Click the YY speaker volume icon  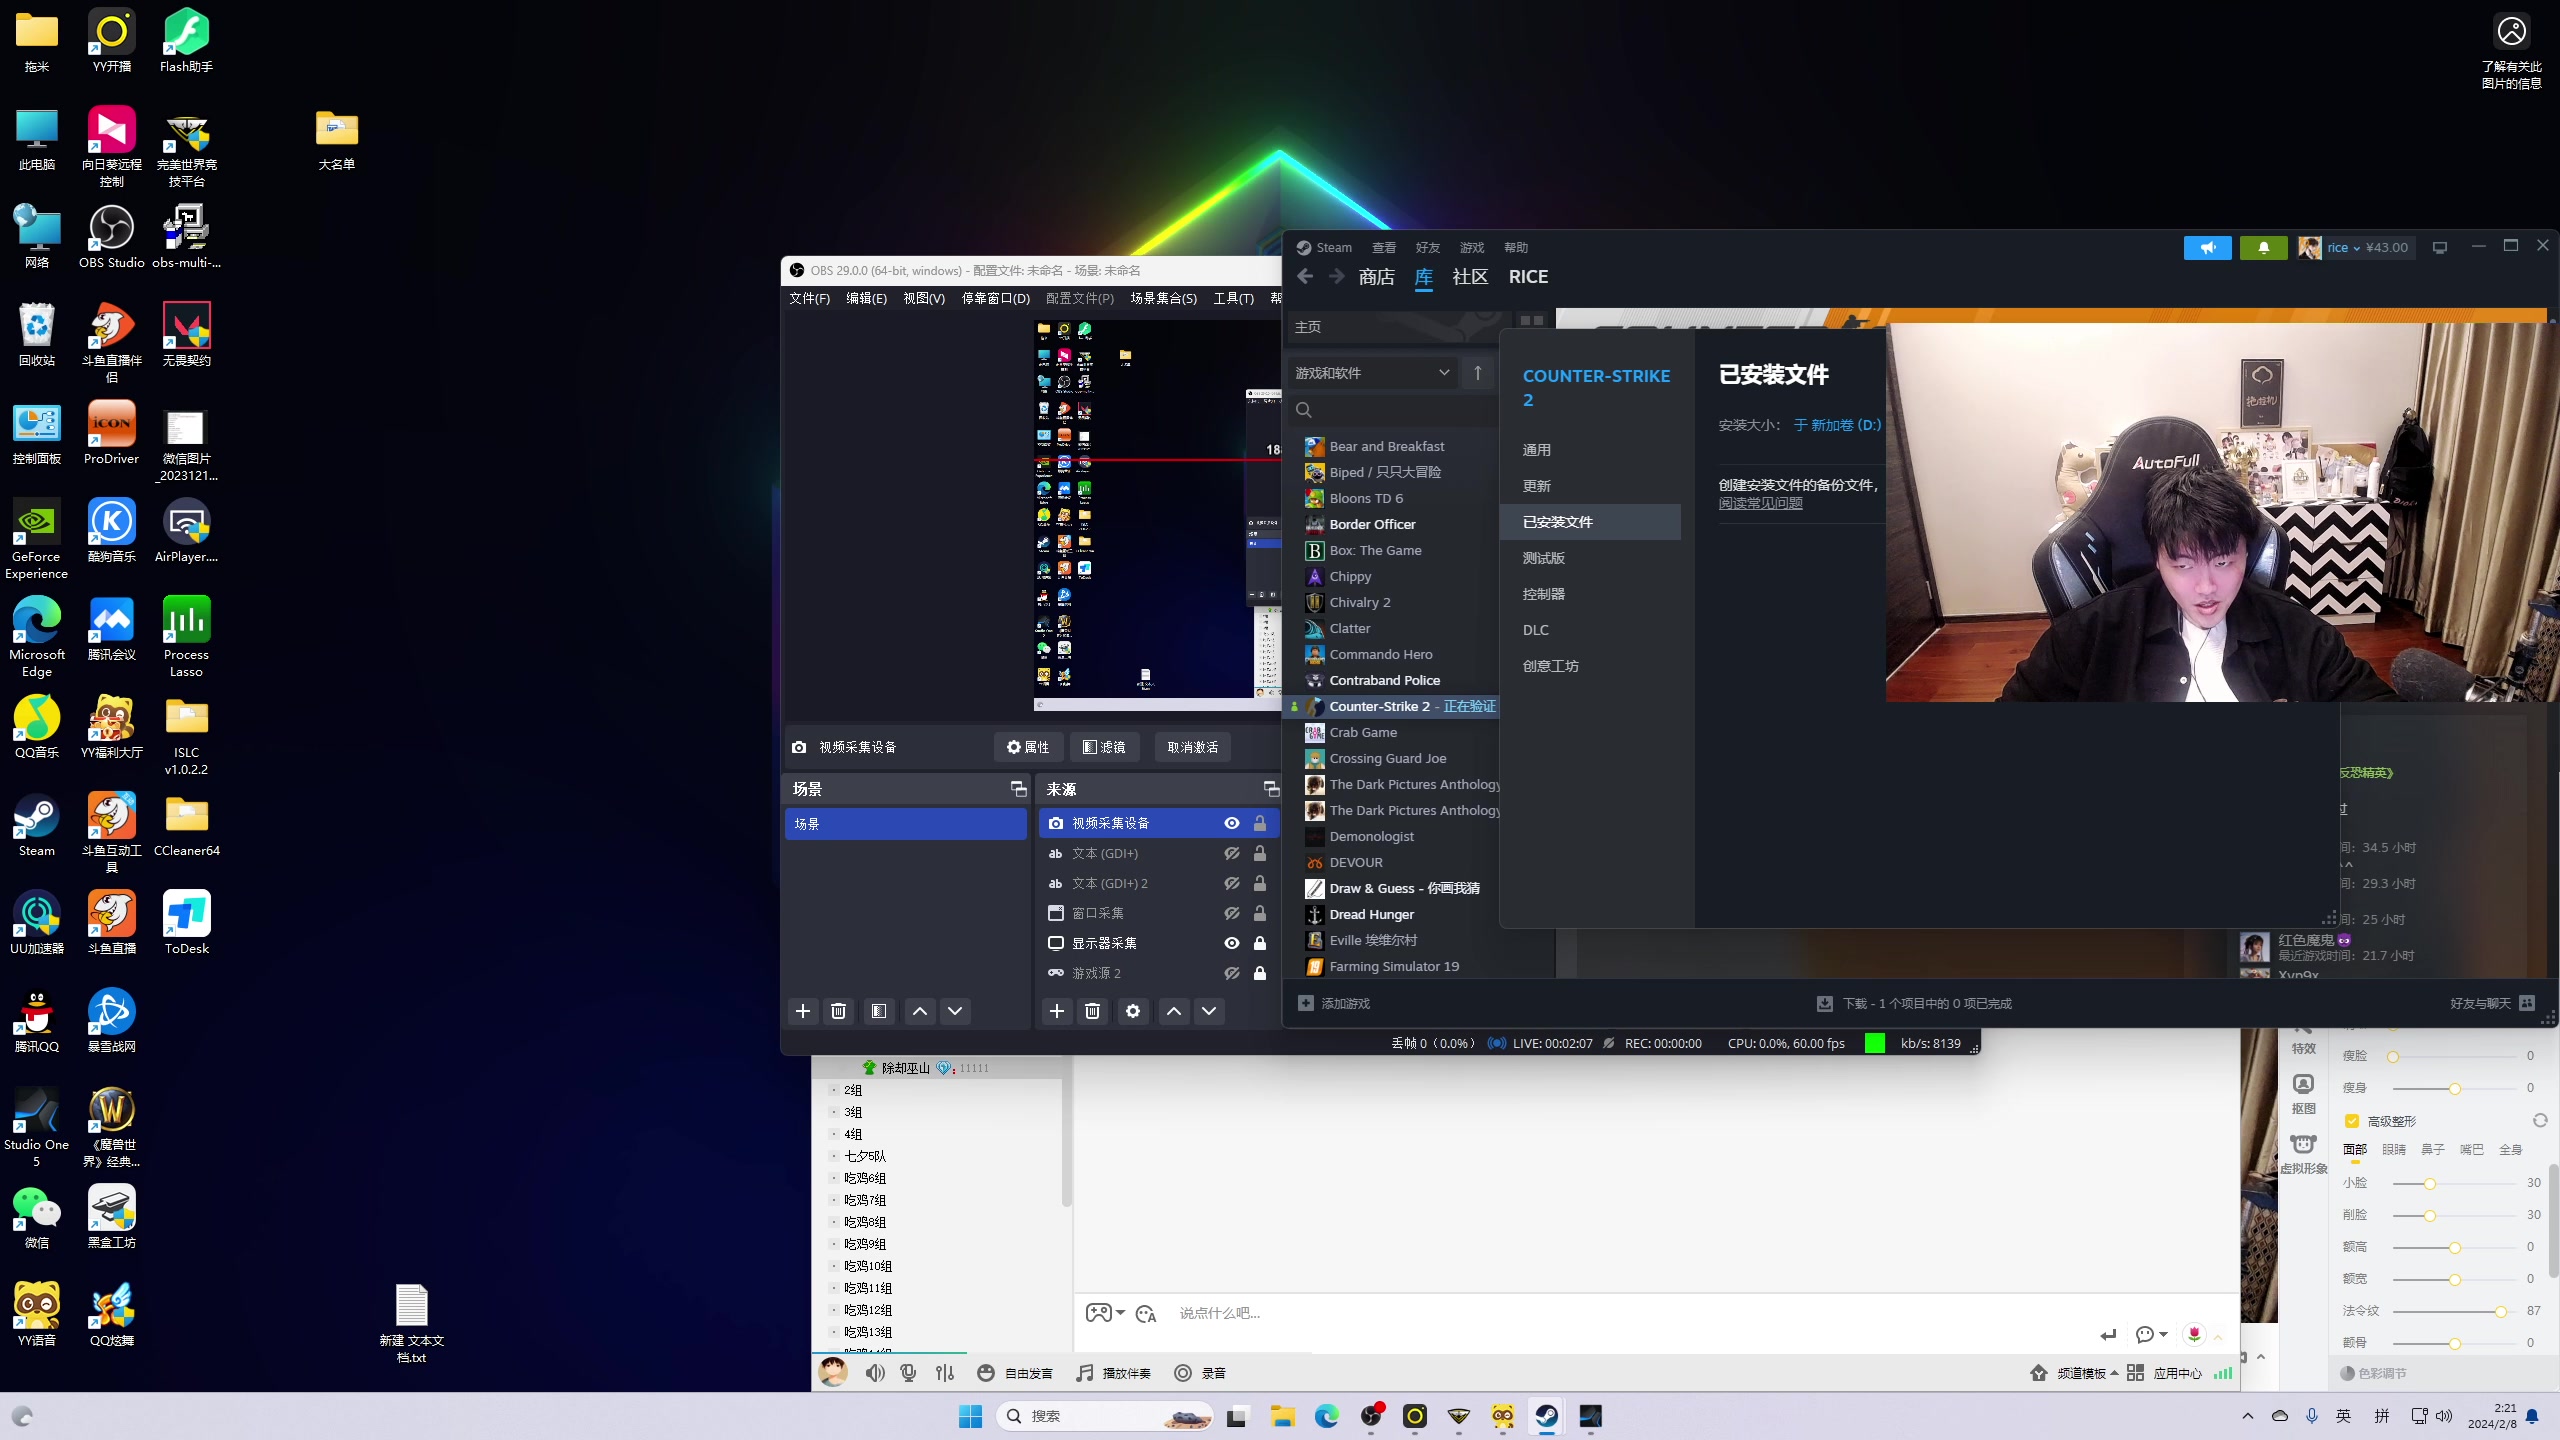[x=875, y=1373]
